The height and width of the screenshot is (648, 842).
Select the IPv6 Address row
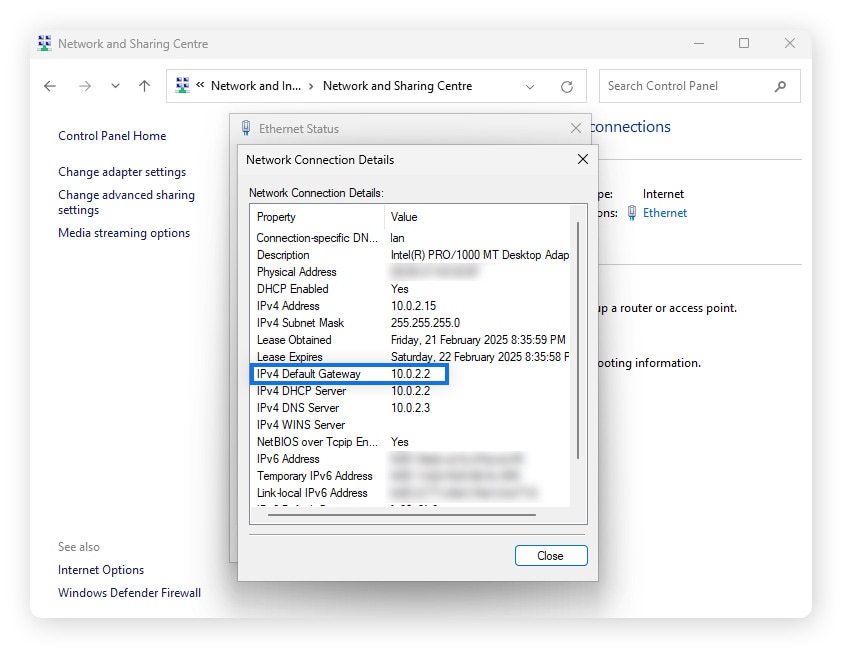[x=410, y=459]
